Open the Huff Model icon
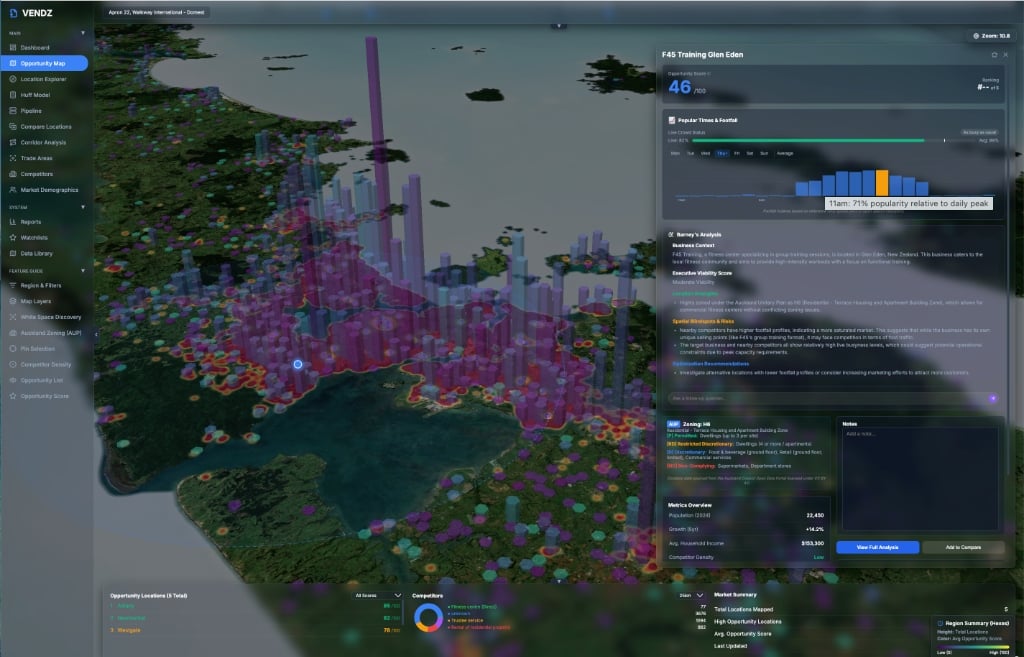The image size is (1024, 657). [x=13, y=95]
